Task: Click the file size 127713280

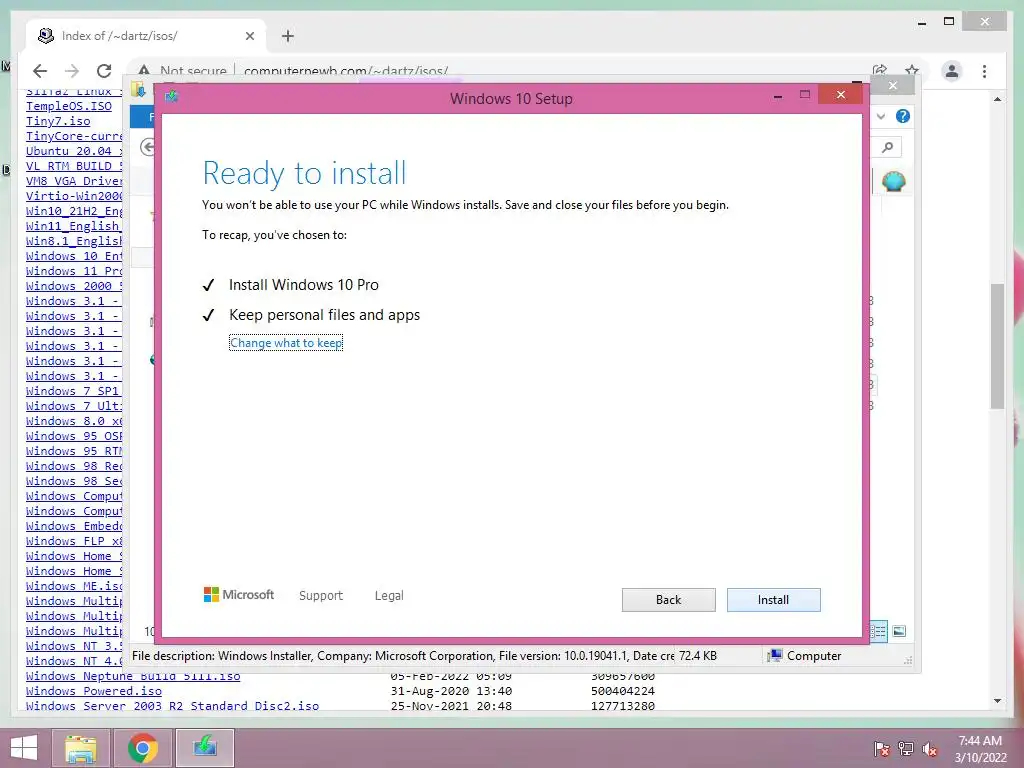Action: tap(622, 706)
